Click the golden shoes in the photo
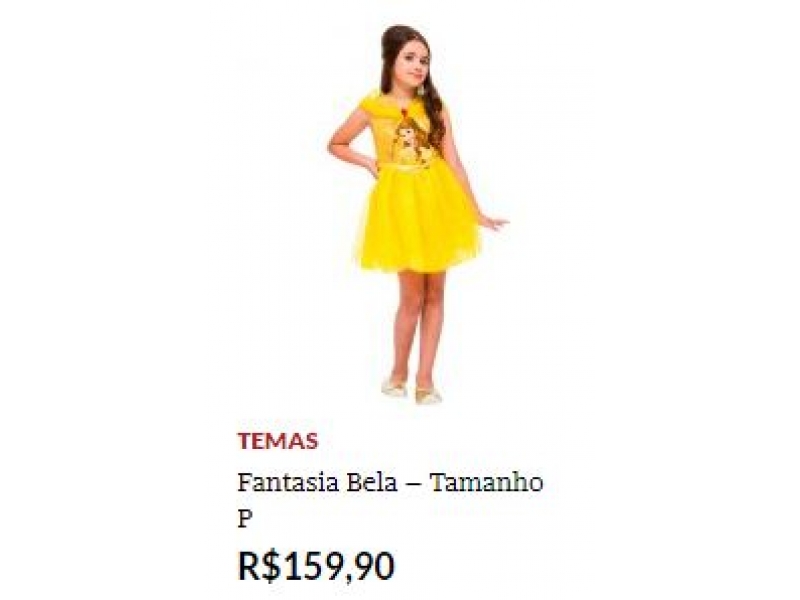The width and height of the screenshot is (800, 600). 411,392
